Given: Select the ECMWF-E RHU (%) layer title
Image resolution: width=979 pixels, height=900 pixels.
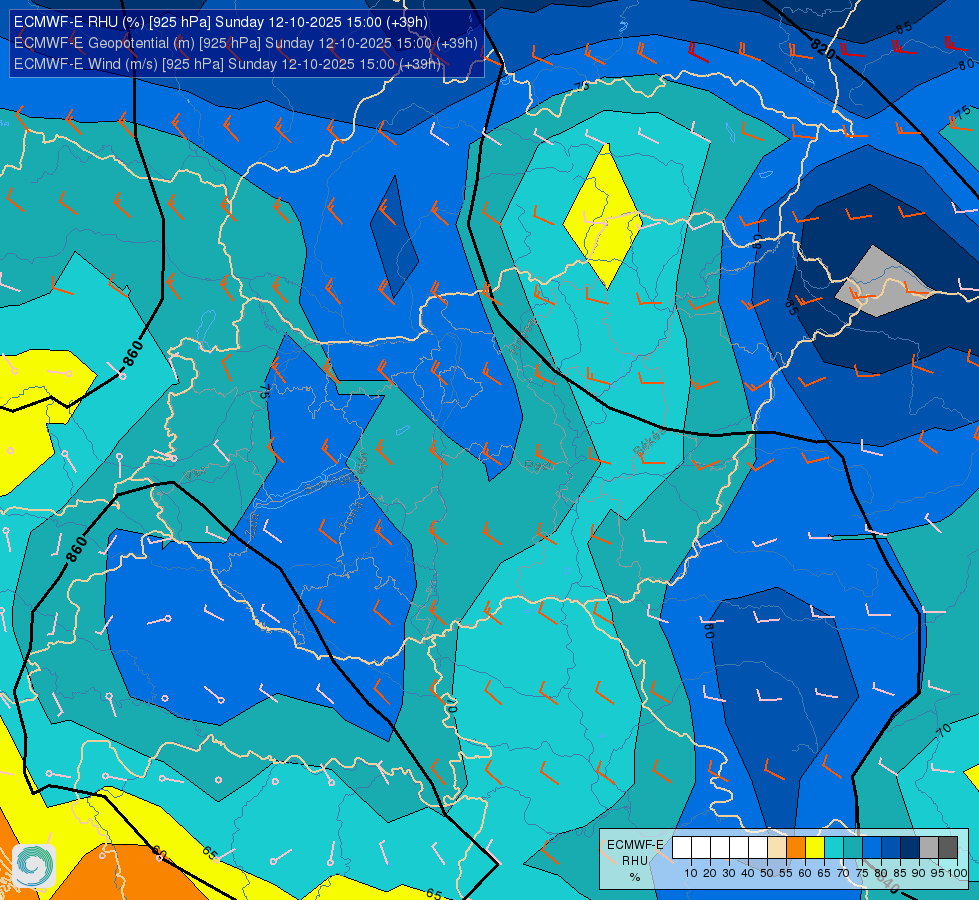Looking at the screenshot, I should pyautogui.click(x=220, y=22).
